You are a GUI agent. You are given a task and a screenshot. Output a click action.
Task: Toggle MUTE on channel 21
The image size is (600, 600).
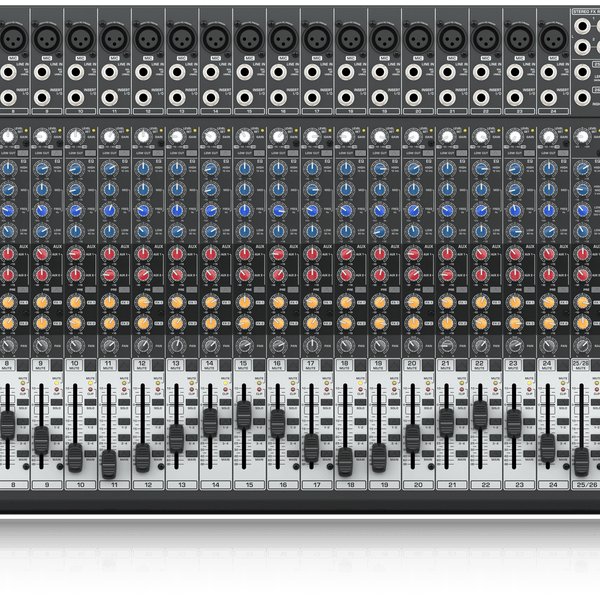461,365
